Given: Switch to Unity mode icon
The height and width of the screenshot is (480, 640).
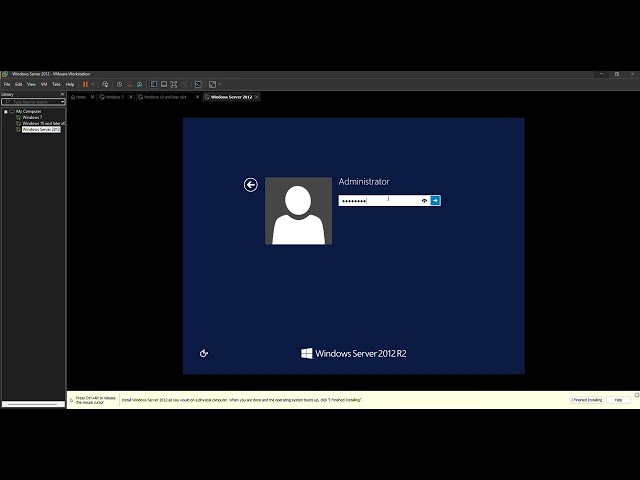Looking at the screenshot, I should point(184,84).
